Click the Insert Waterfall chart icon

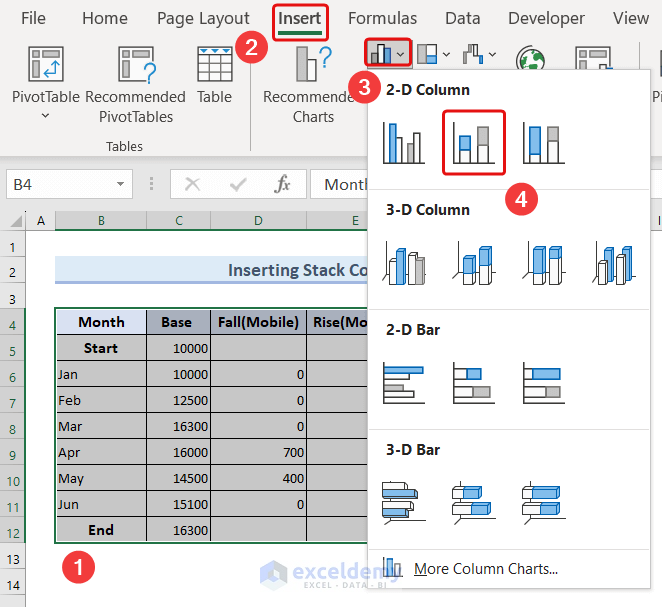pos(473,54)
